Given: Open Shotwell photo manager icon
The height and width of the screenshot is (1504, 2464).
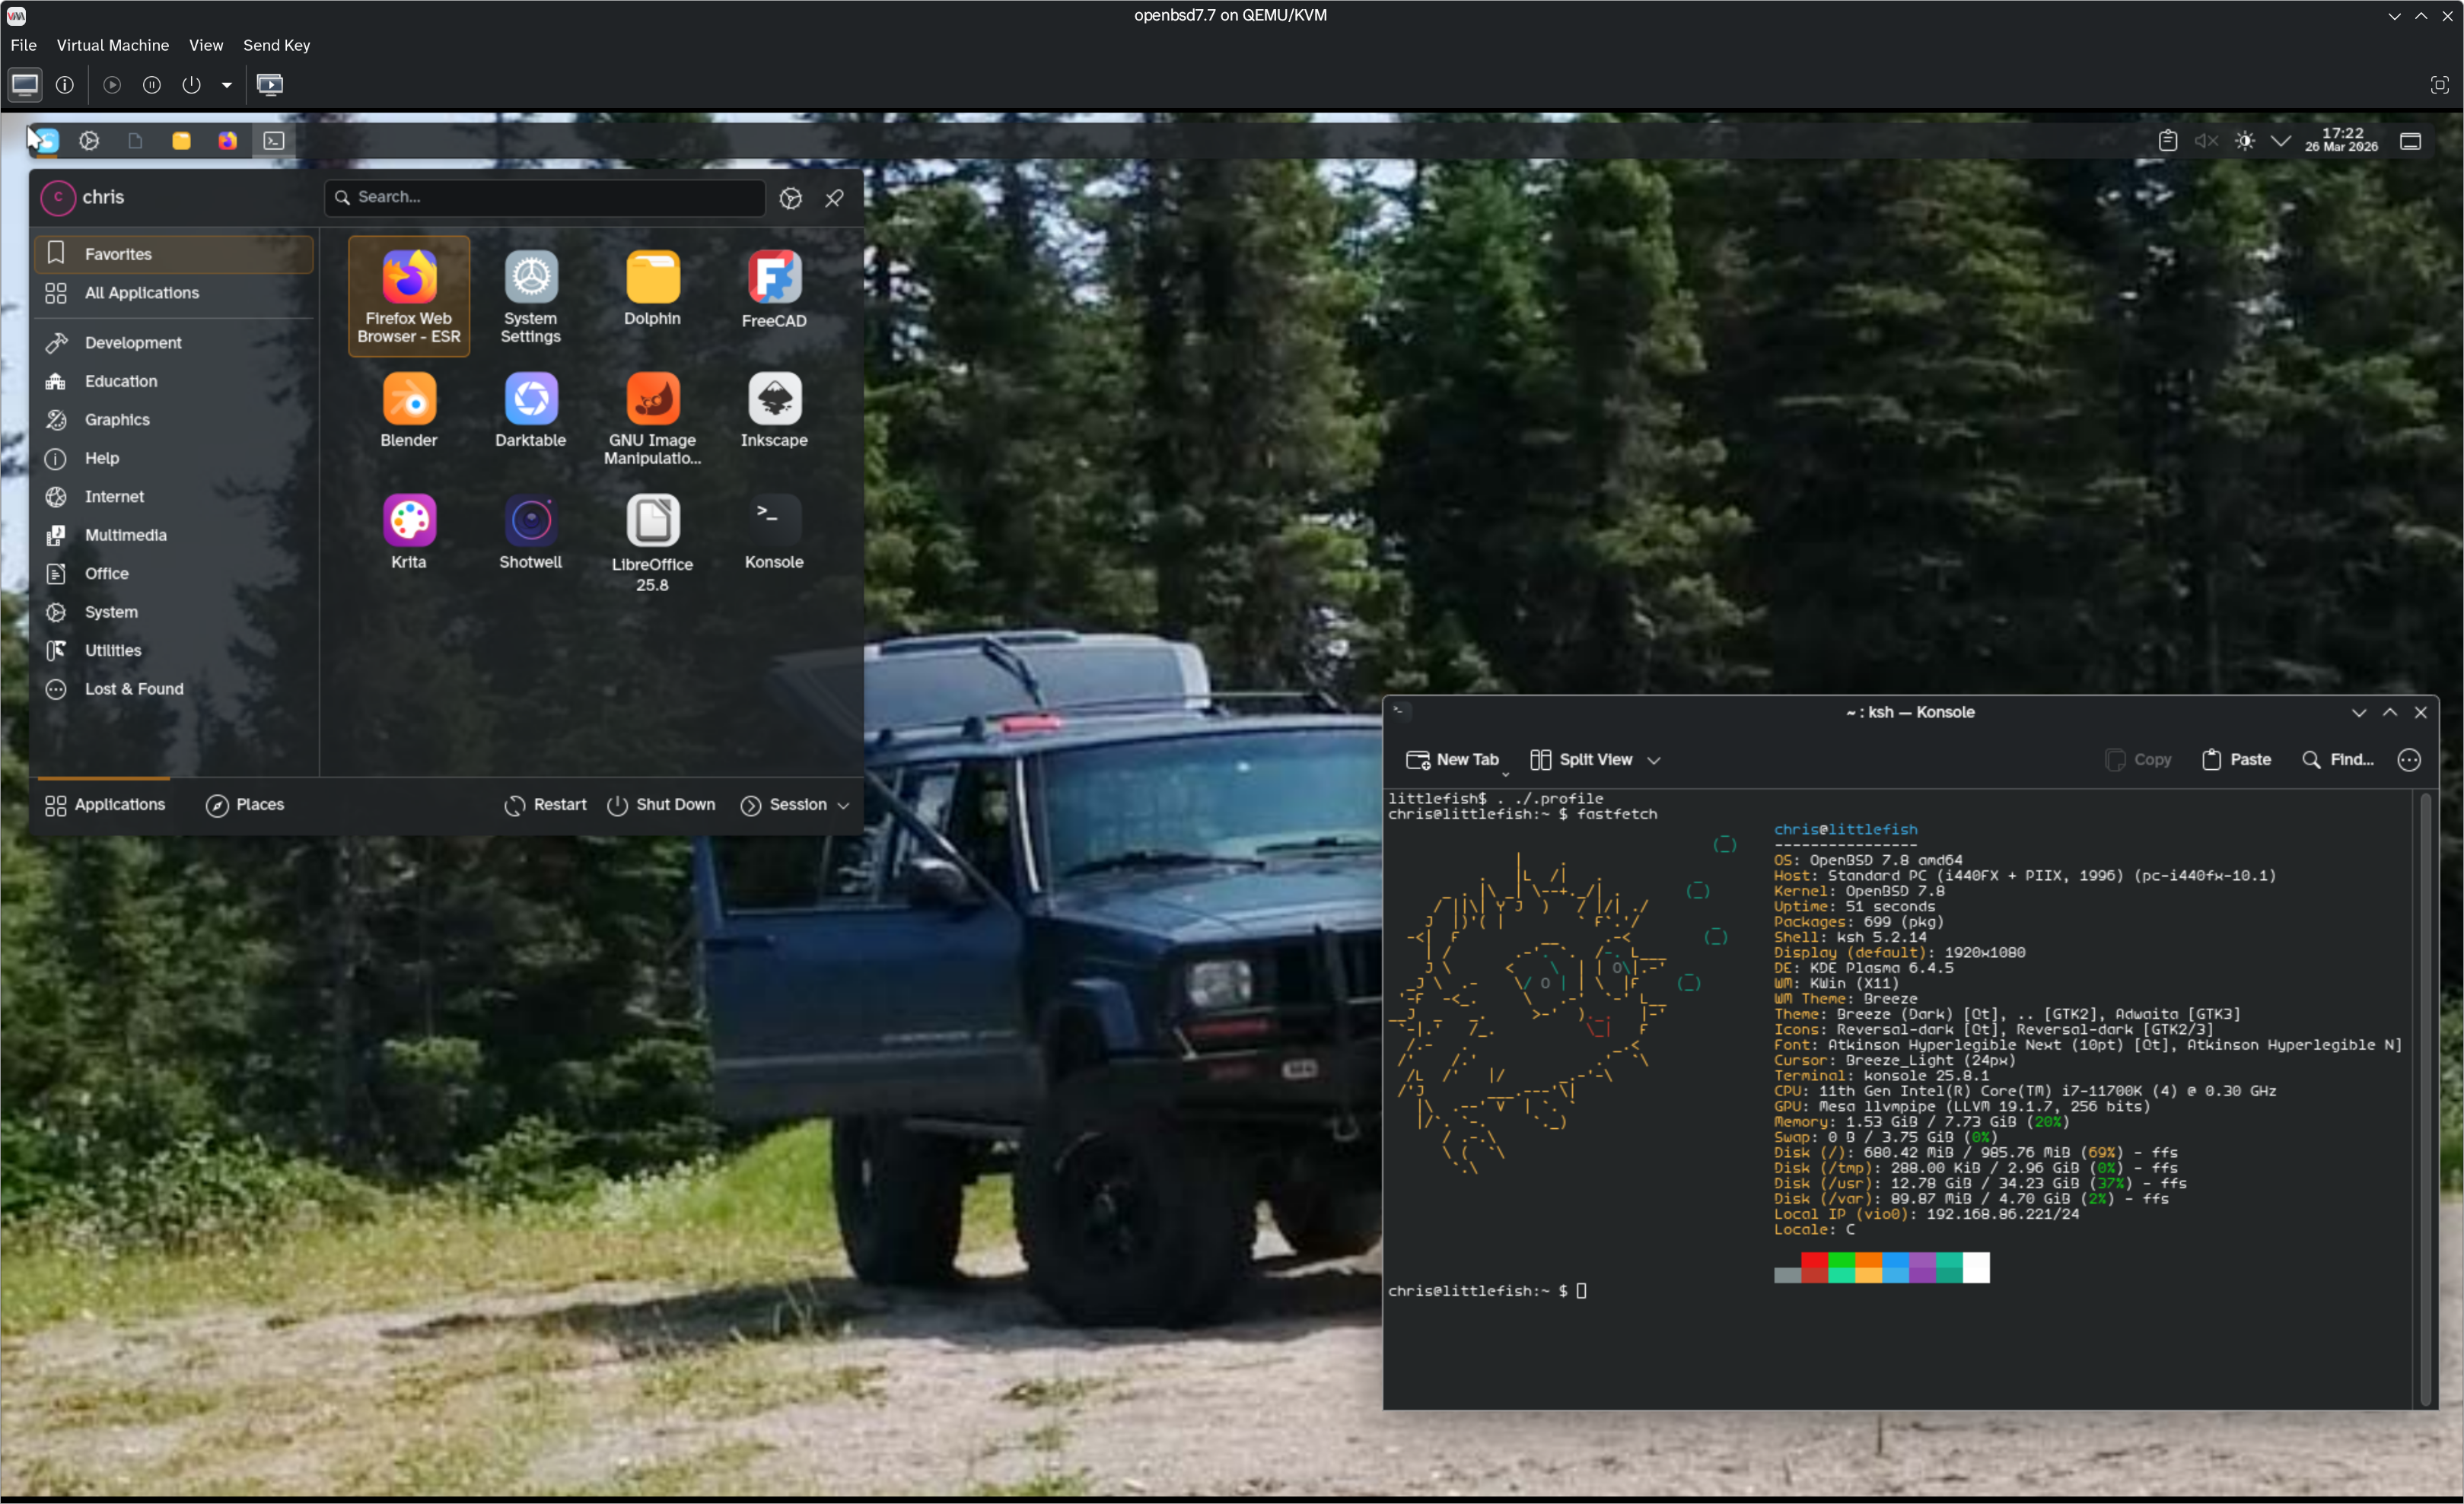Looking at the screenshot, I should [531, 521].
